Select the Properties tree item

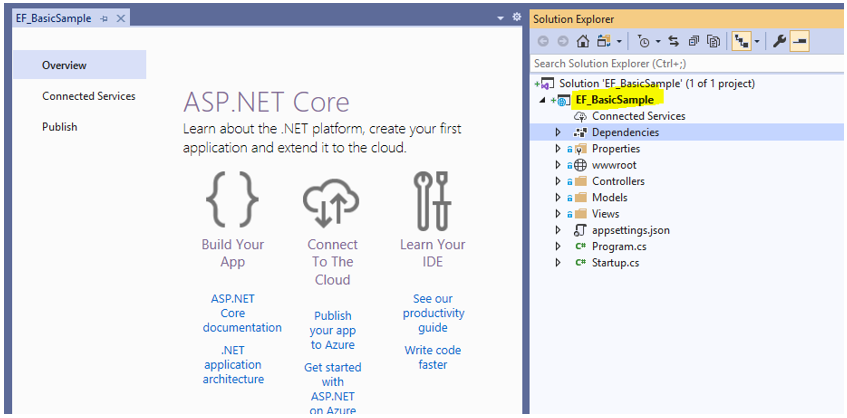pyautogui.click(x=616, y=149)
